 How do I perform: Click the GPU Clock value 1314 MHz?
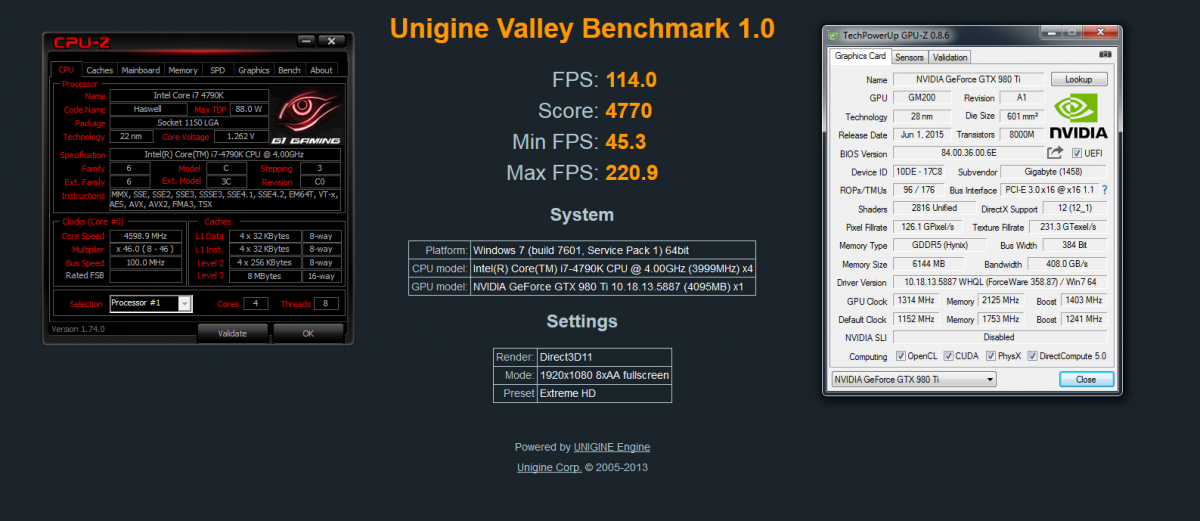point(917,300)
